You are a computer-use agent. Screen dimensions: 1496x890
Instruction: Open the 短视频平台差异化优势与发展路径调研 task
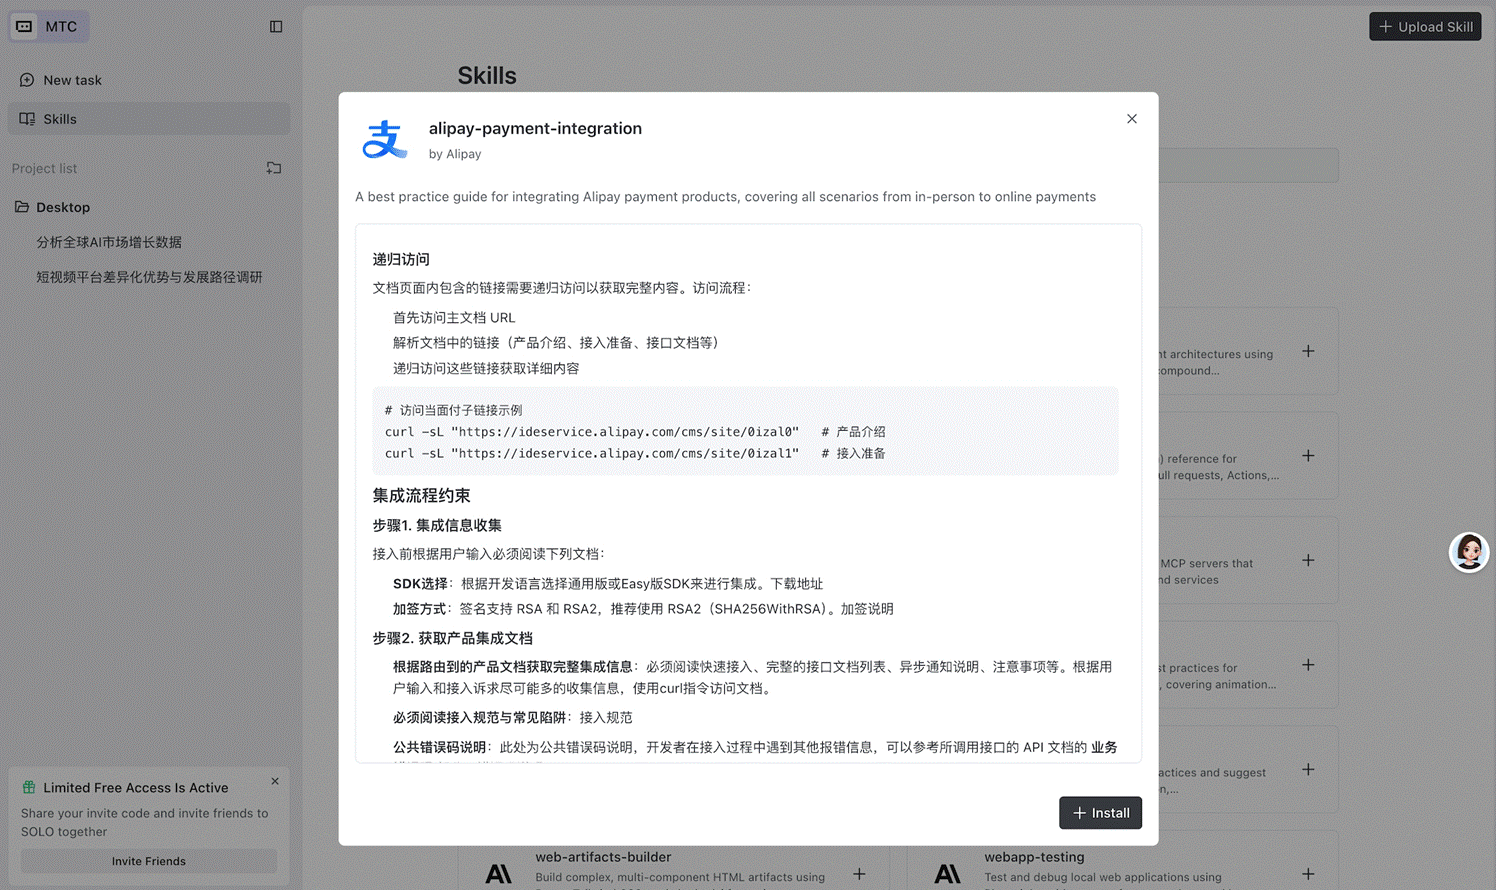(149, 277)
